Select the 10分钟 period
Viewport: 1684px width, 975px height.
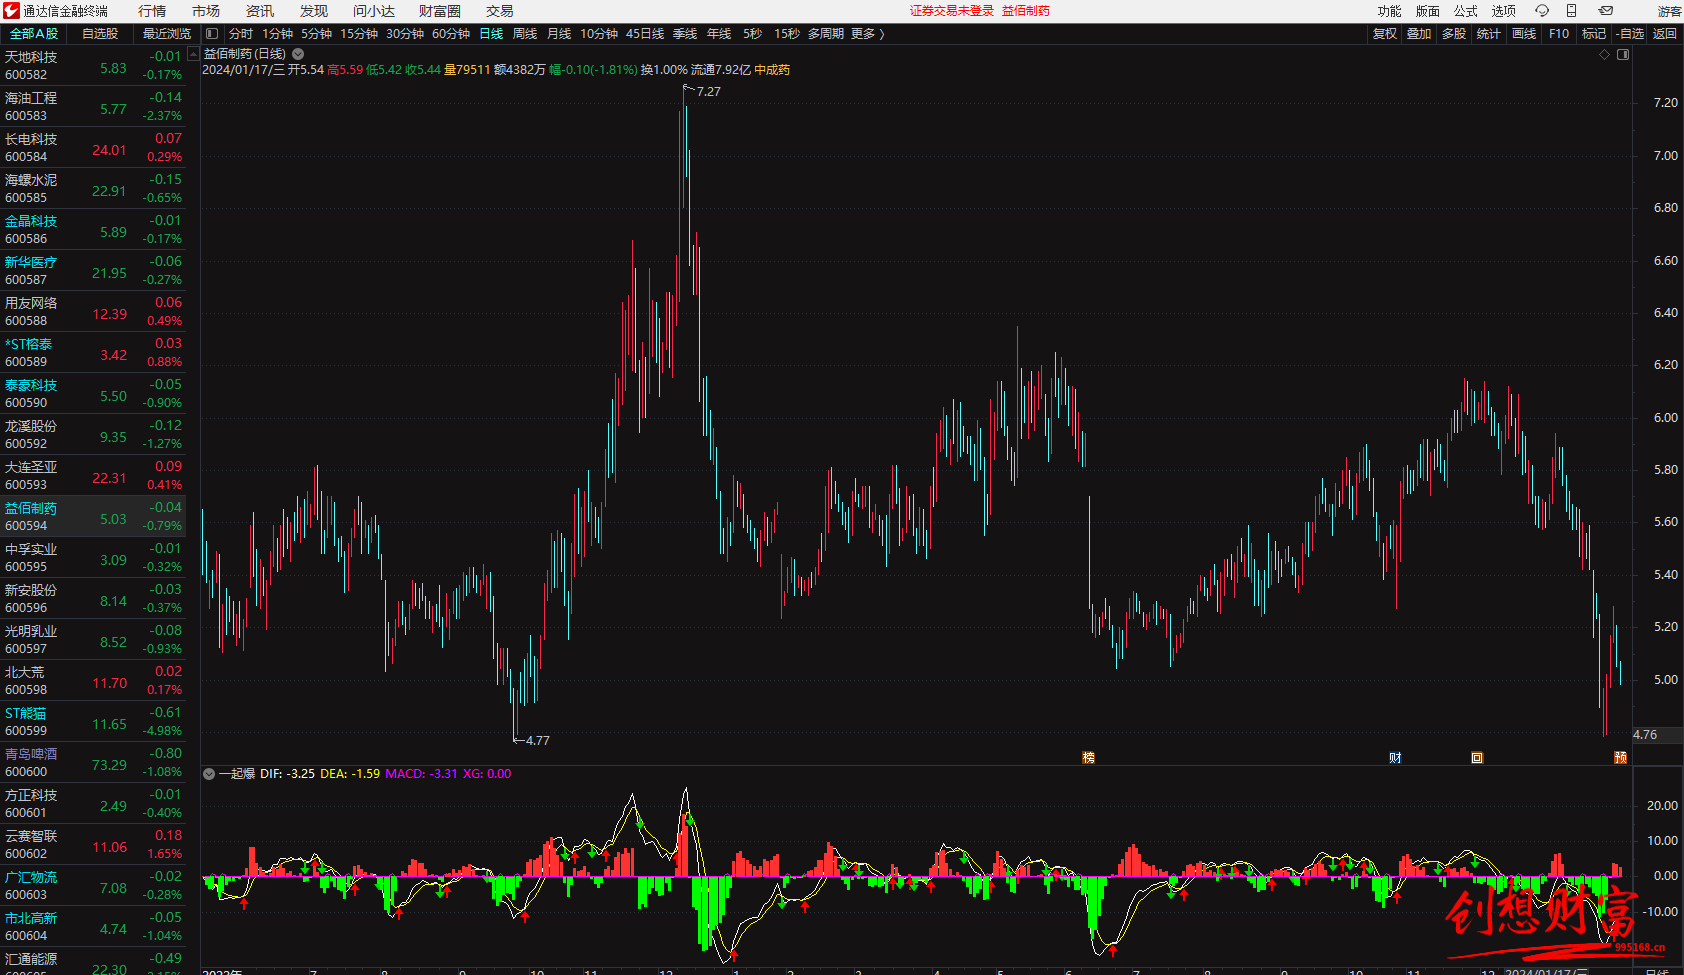click(x=599, y=34)
